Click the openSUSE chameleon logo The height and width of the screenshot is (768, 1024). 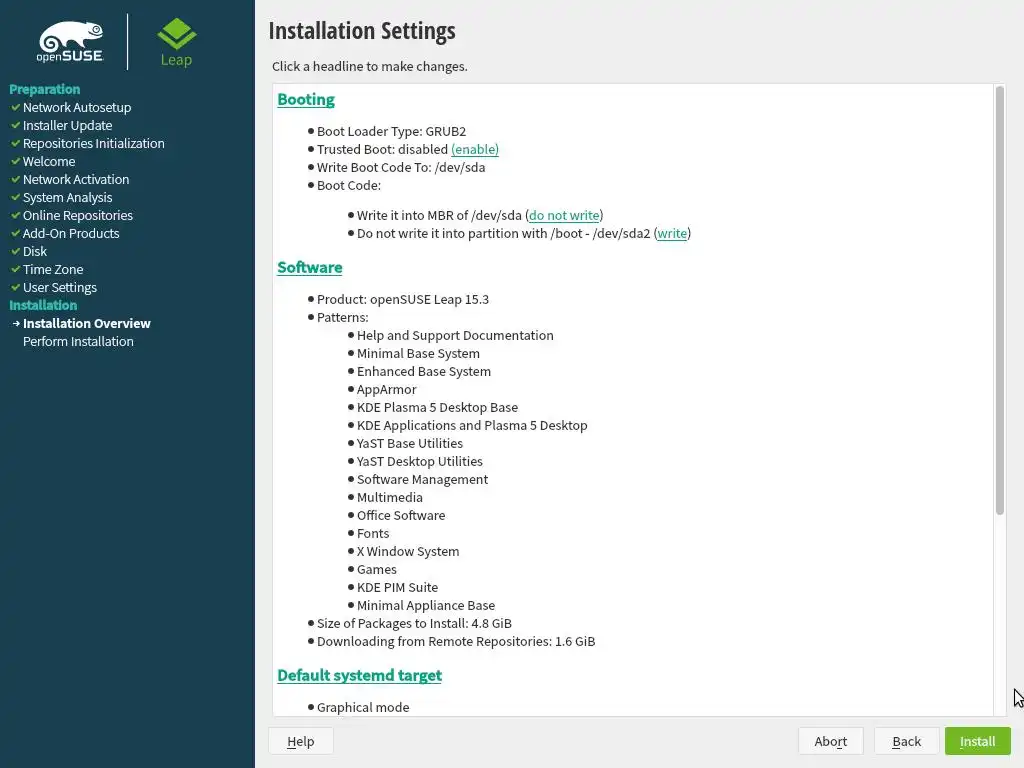(70, 42)
